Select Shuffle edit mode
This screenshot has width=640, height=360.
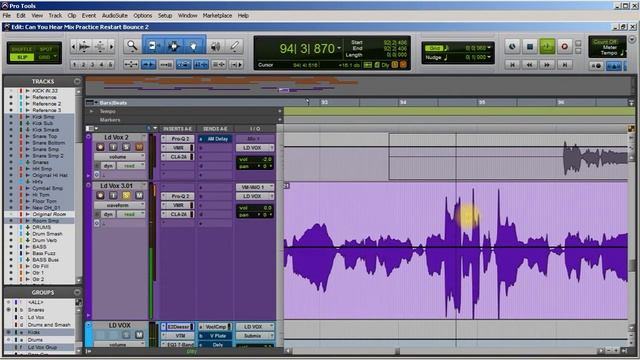point(22,49)
